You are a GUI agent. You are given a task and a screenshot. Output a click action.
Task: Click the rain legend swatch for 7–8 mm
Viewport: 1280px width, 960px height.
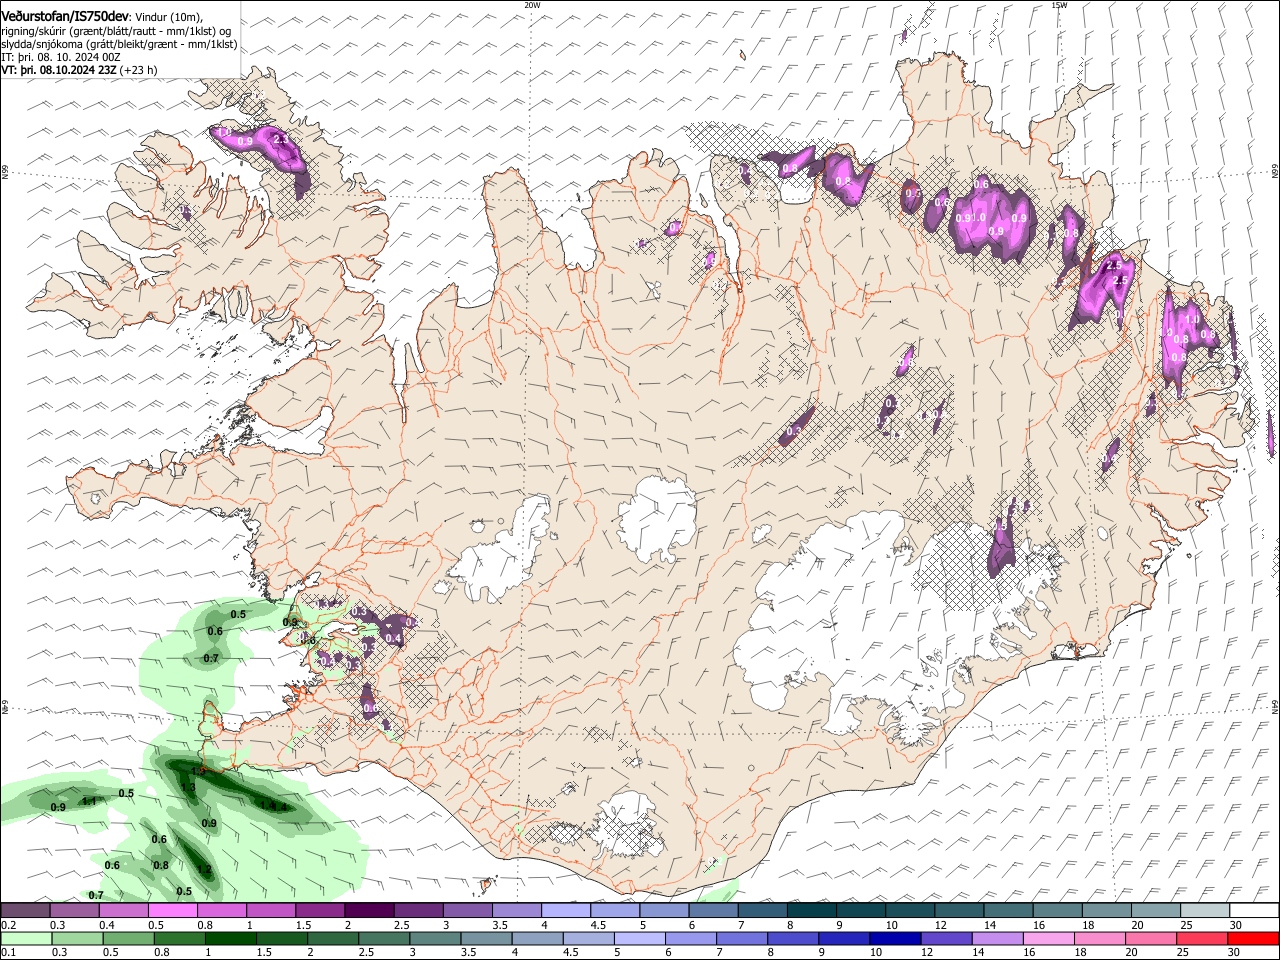click(741, 938)
